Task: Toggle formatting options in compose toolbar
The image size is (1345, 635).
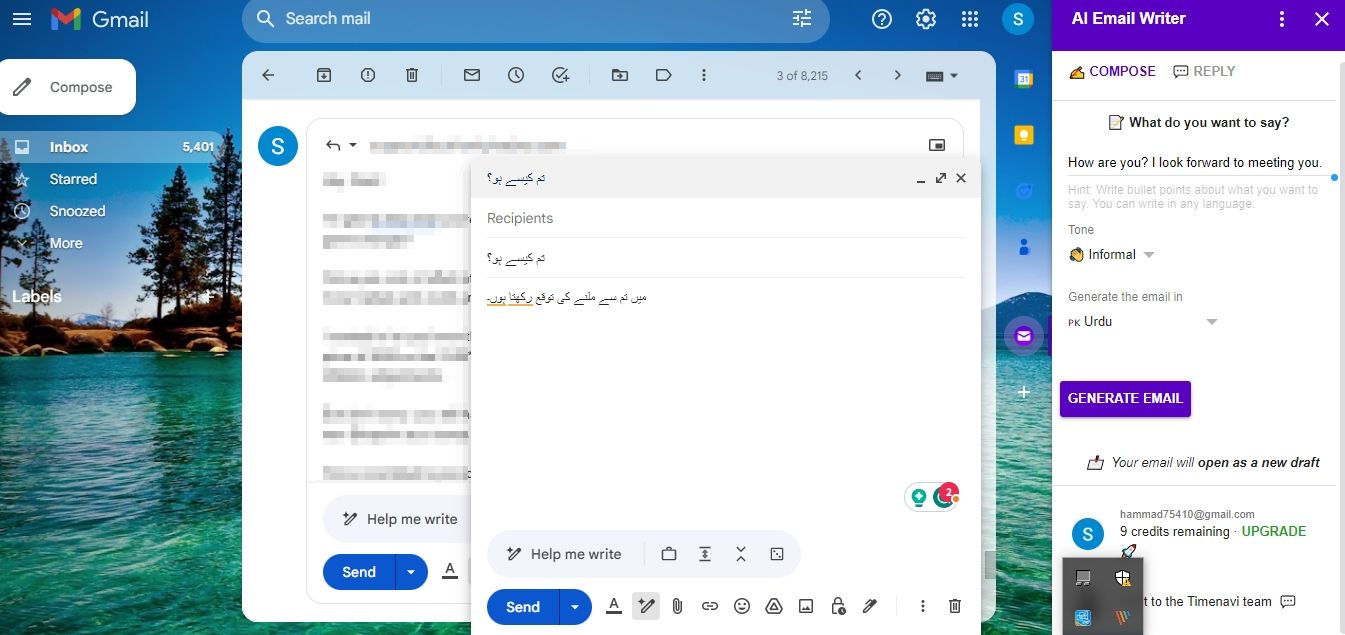Action: tap(614, 606)
